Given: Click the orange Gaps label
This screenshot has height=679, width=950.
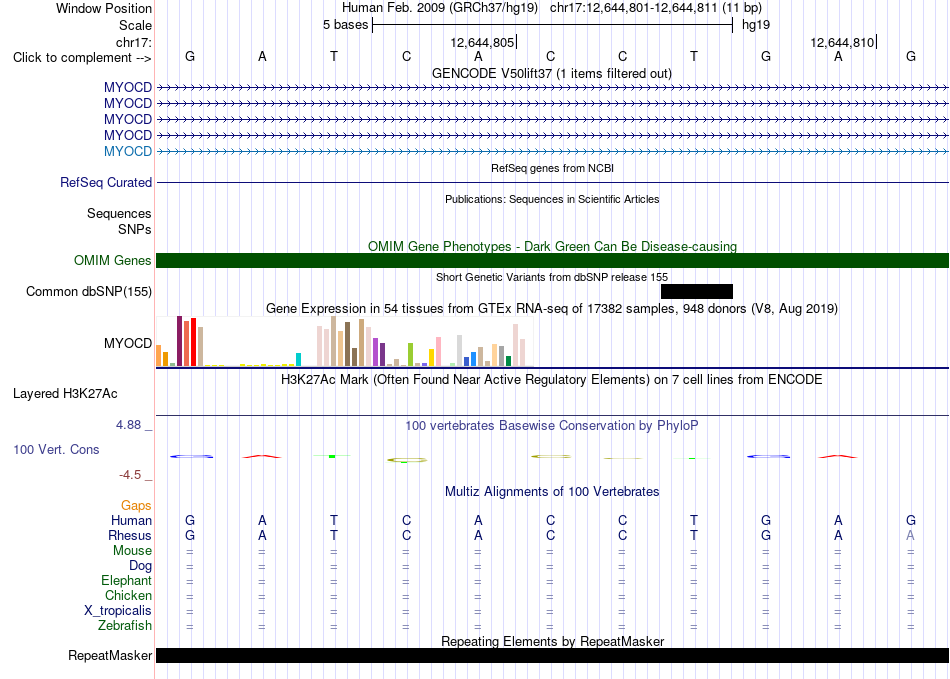Looking at the screenshot, I should tap(136, 505).
